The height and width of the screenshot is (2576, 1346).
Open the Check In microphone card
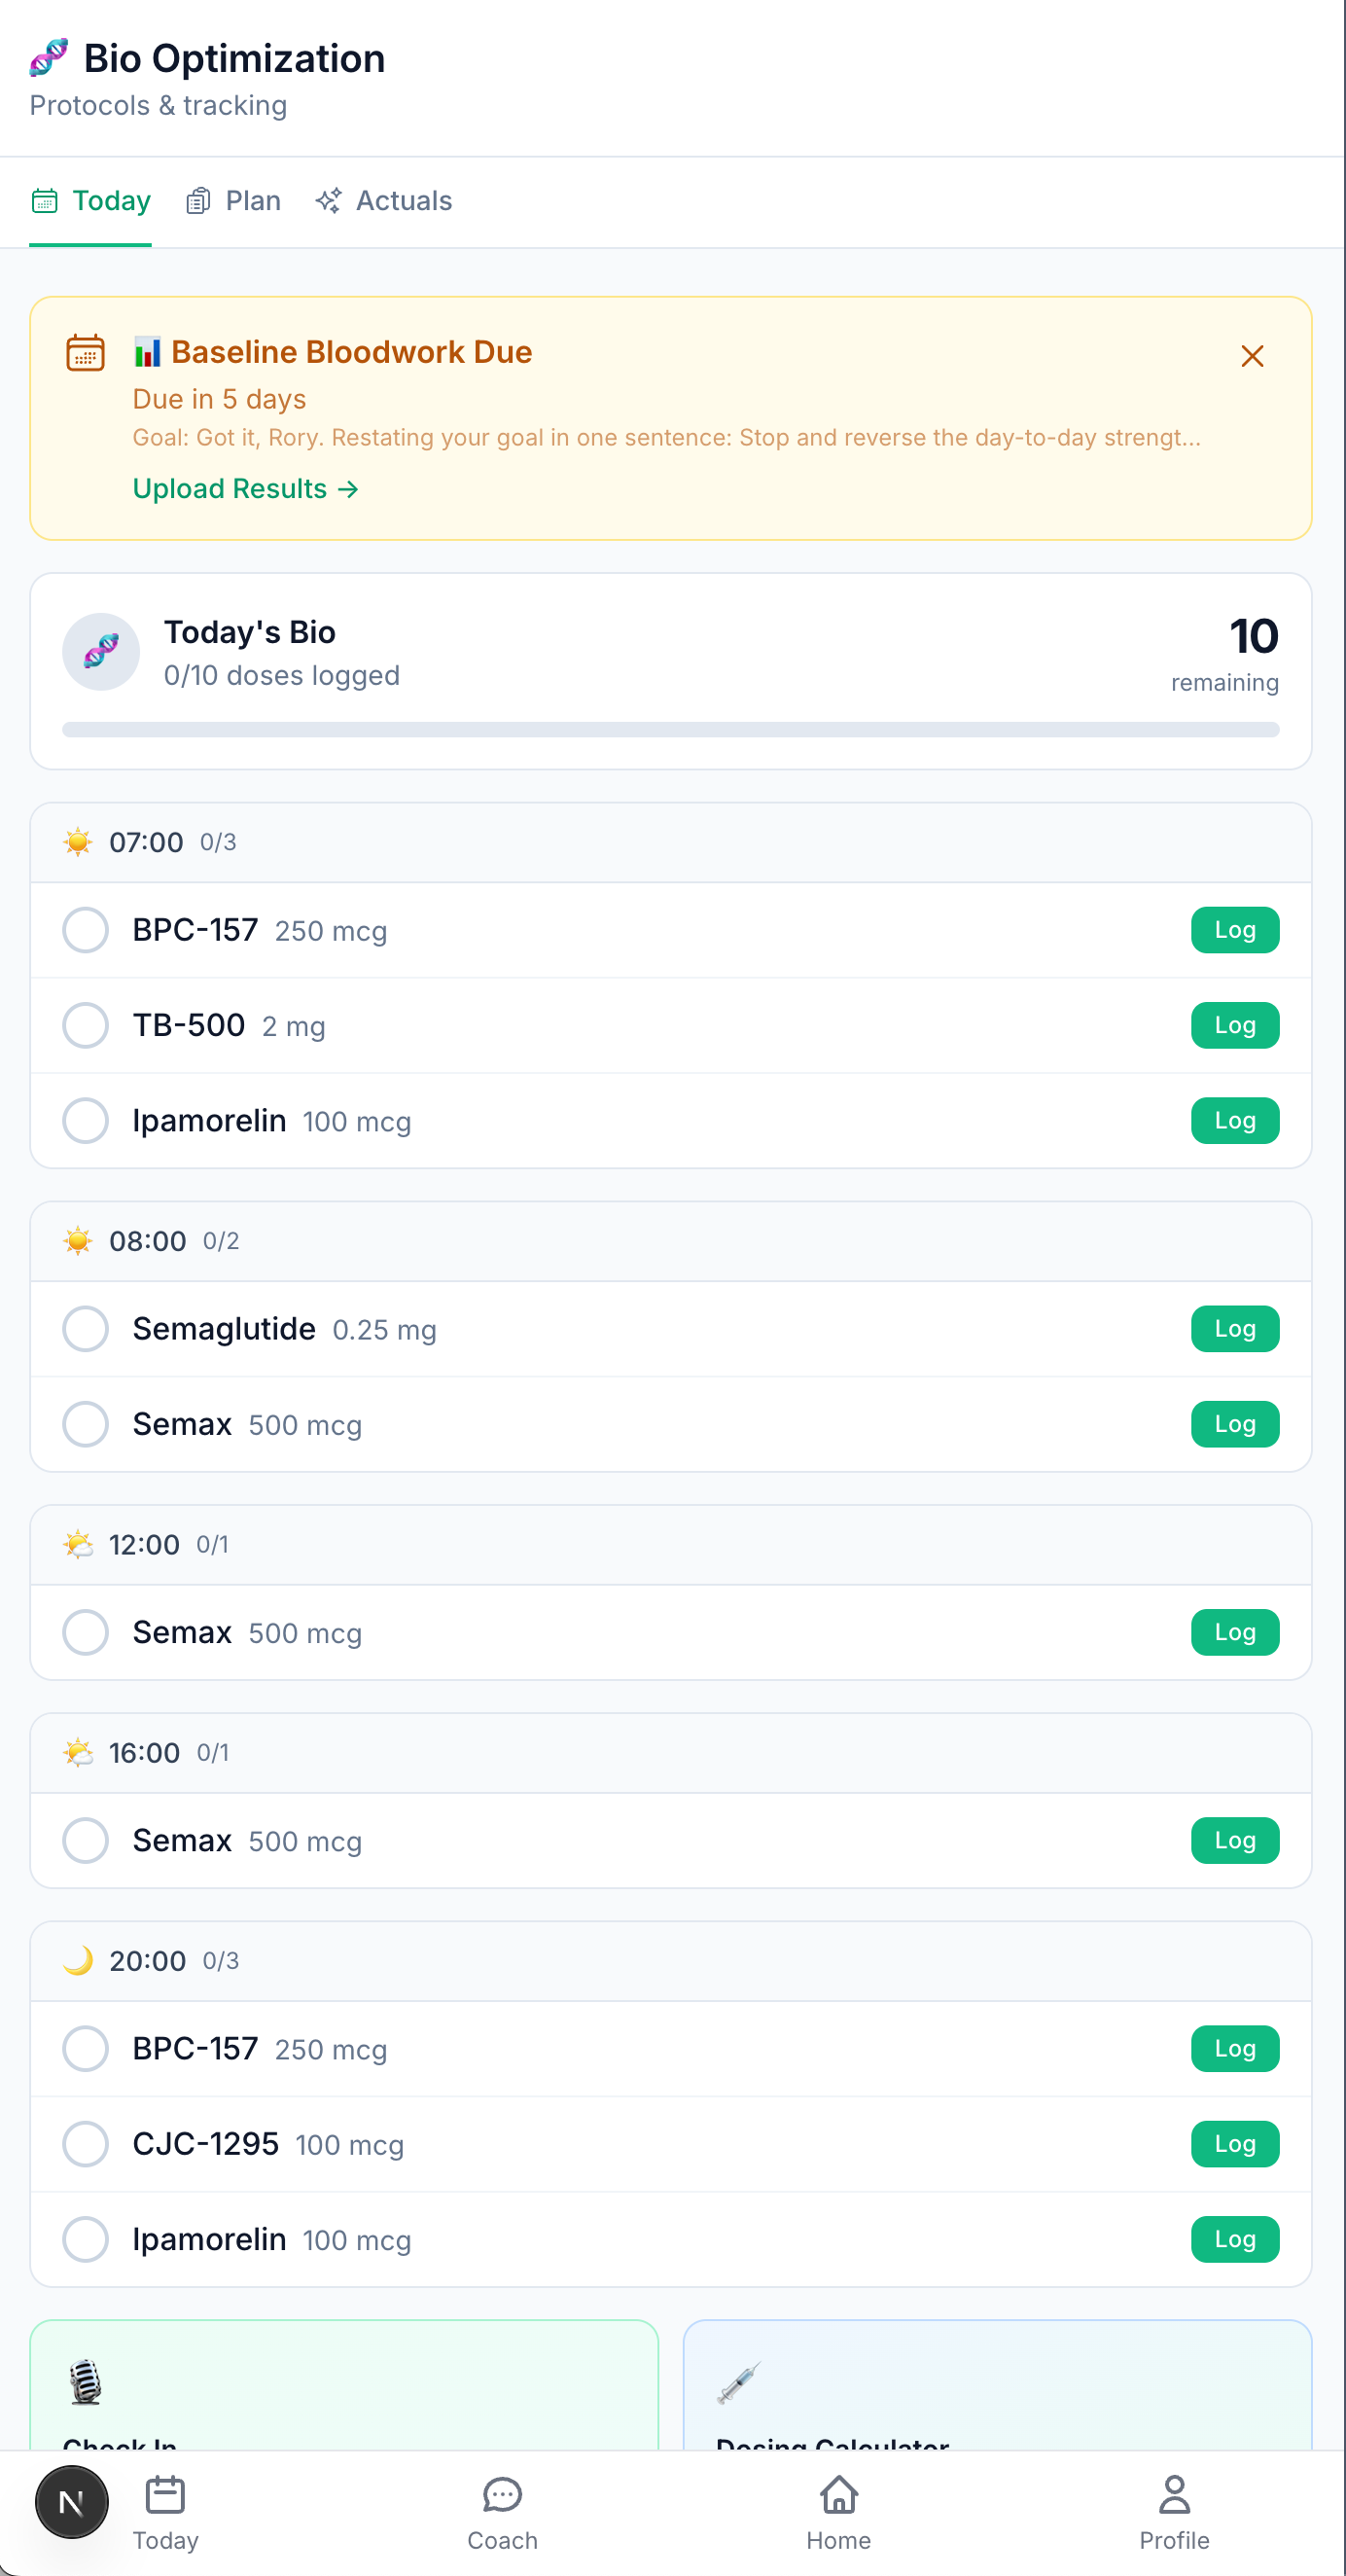point(343,2390)
